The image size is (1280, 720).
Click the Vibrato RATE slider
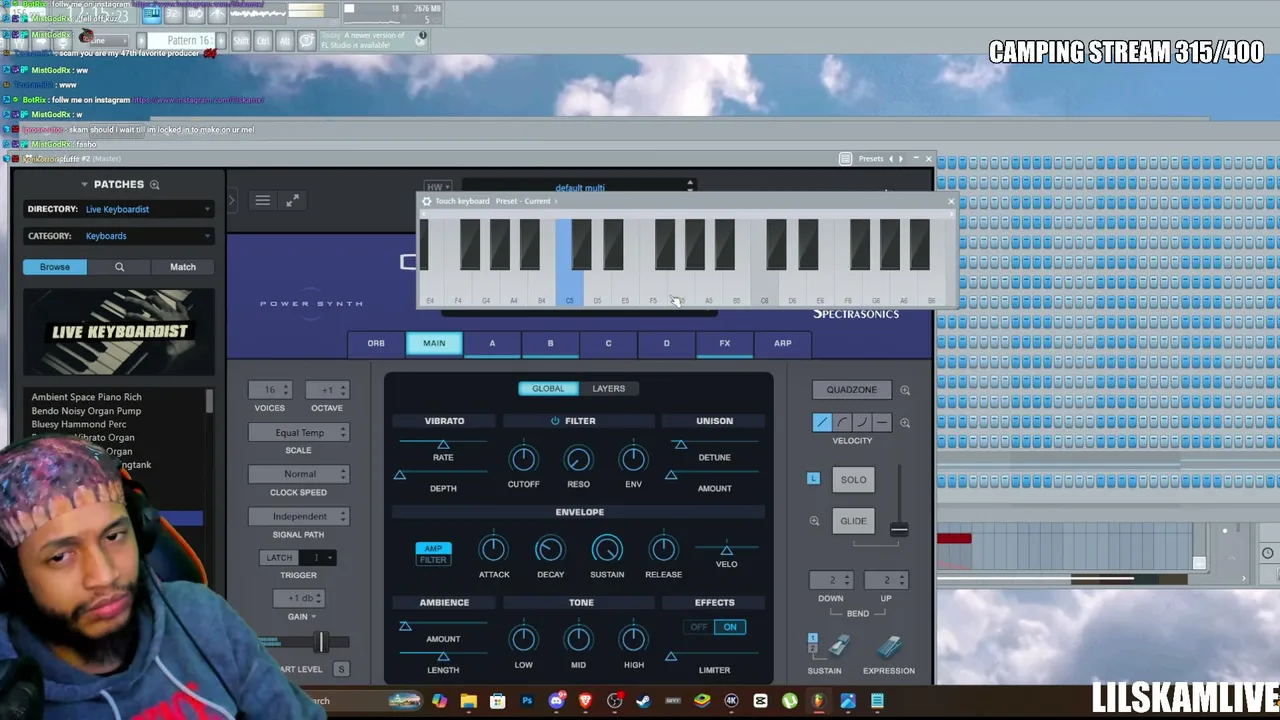tap(443, 444)
